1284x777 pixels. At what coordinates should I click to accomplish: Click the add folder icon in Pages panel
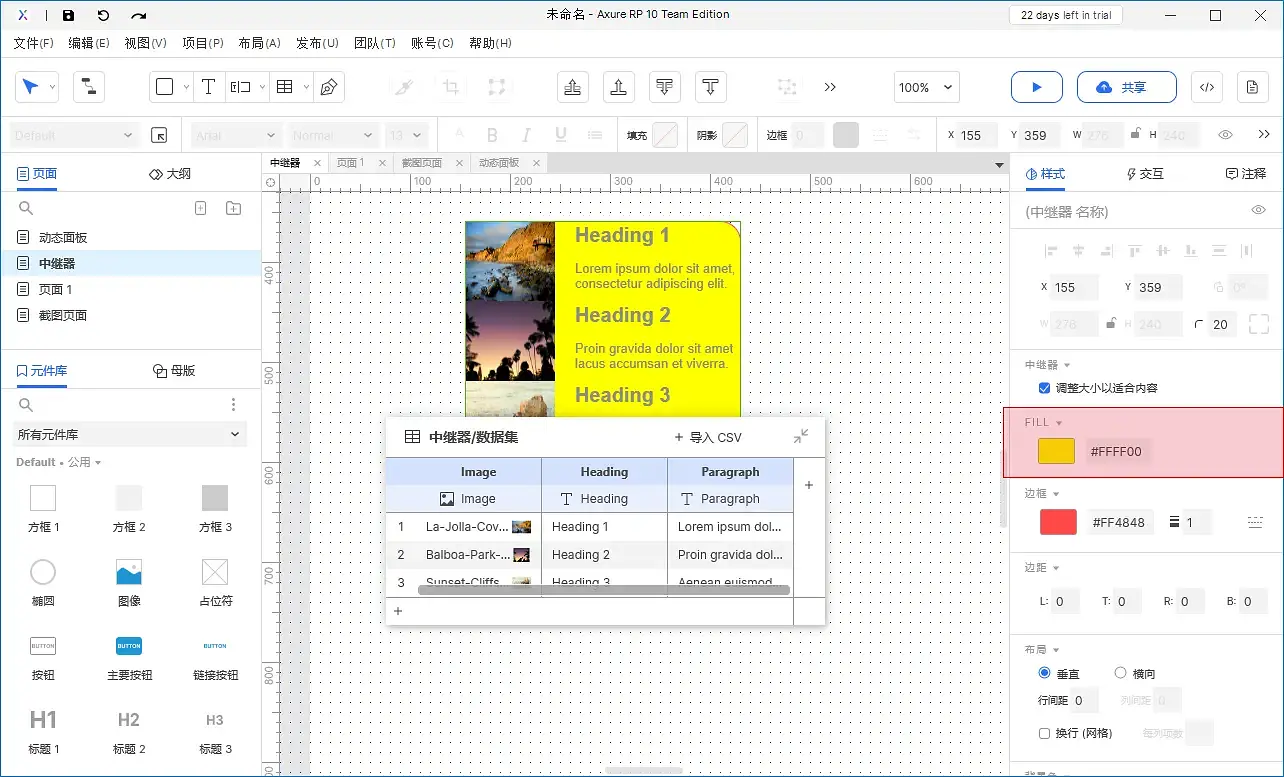point(233,208)
